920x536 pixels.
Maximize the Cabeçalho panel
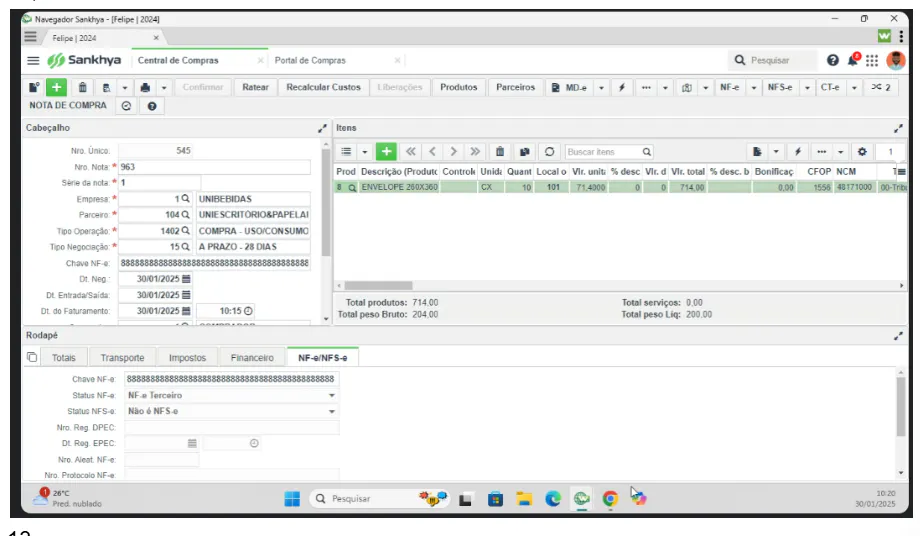pyautogui.click(x=322, y=128)
